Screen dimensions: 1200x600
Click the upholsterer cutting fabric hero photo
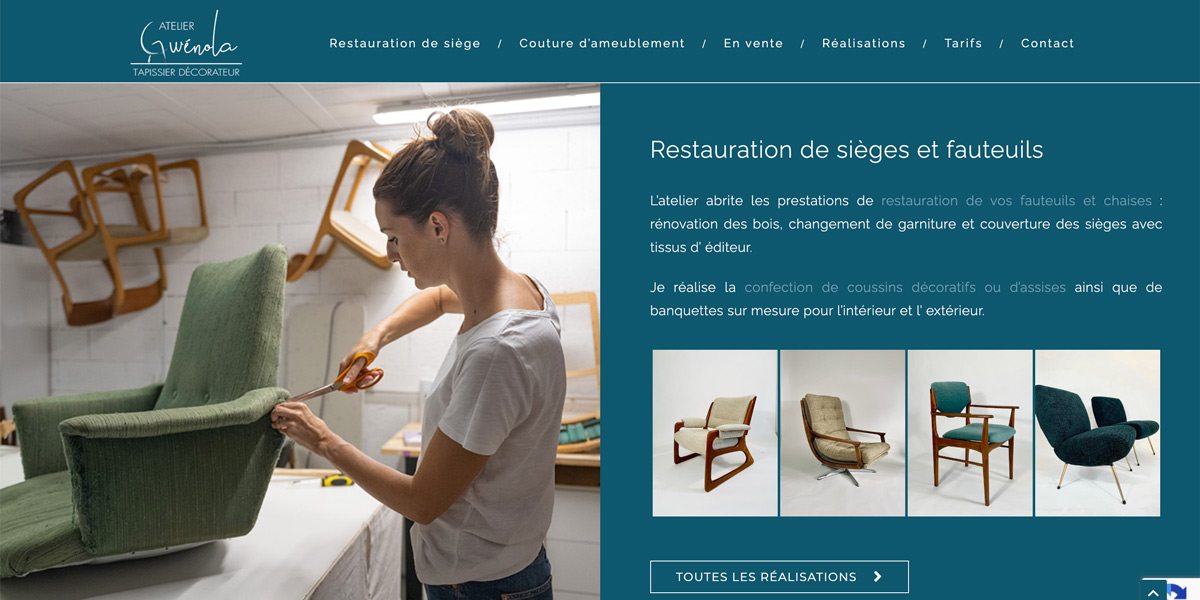300,341
